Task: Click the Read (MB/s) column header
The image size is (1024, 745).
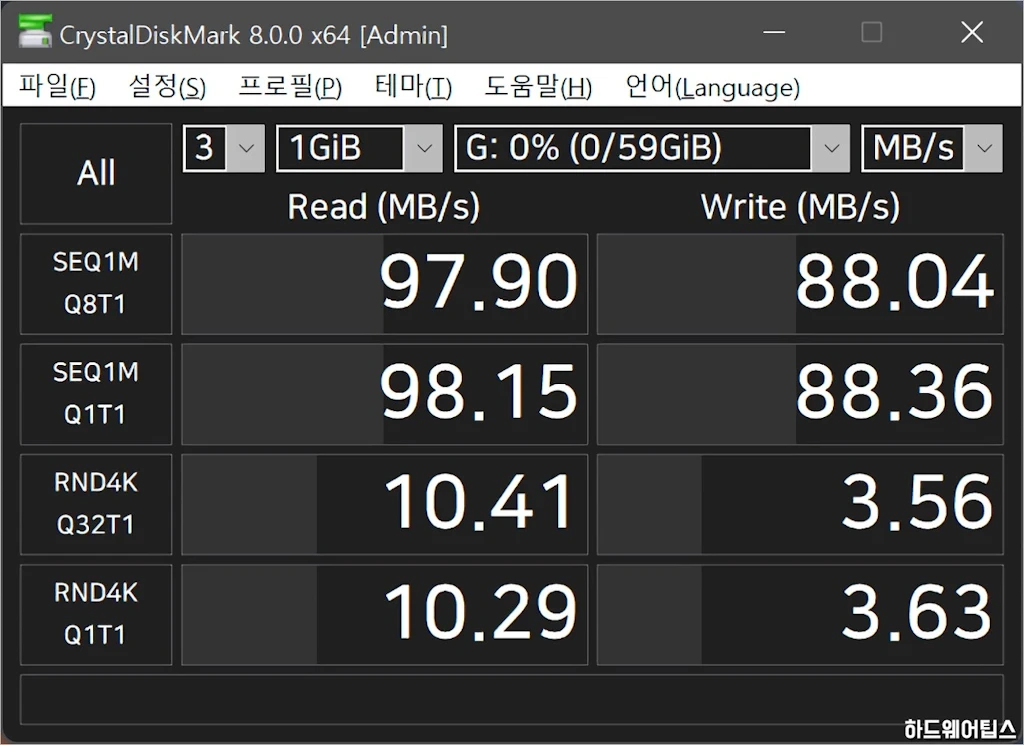Action: tap(384, 207)
